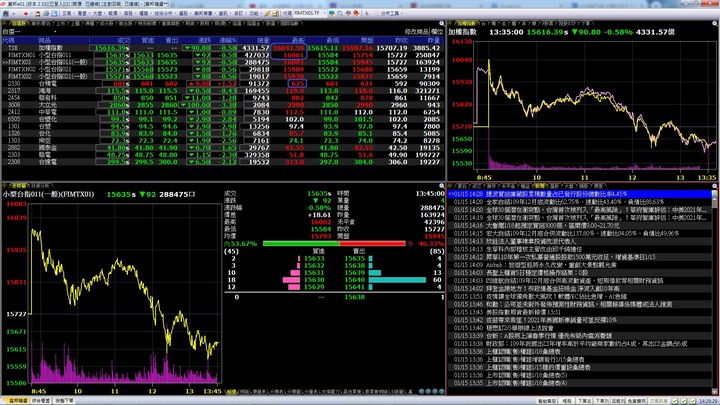Click the red arrow icon in the toolbar

pos(26,13)
